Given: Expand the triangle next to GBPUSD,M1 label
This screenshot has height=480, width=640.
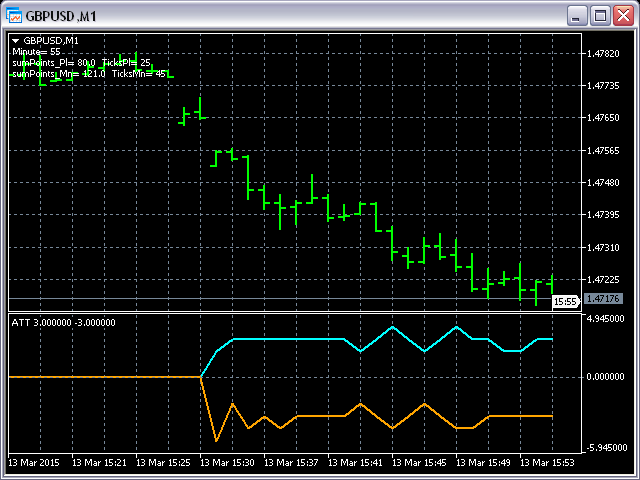Looking at the screenshot, I should click(x=16, y=41).
